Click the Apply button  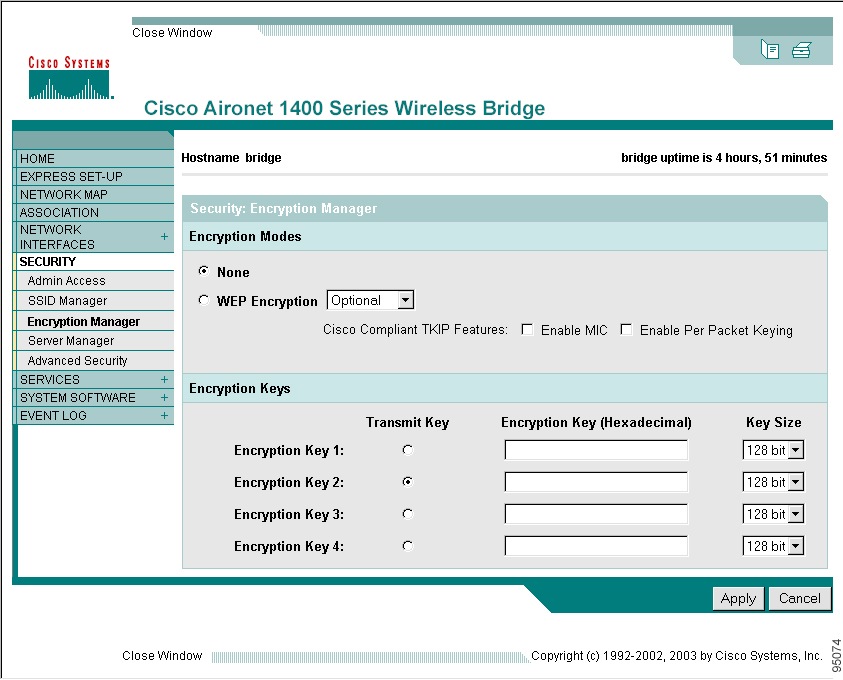click(x=738, y=598)
